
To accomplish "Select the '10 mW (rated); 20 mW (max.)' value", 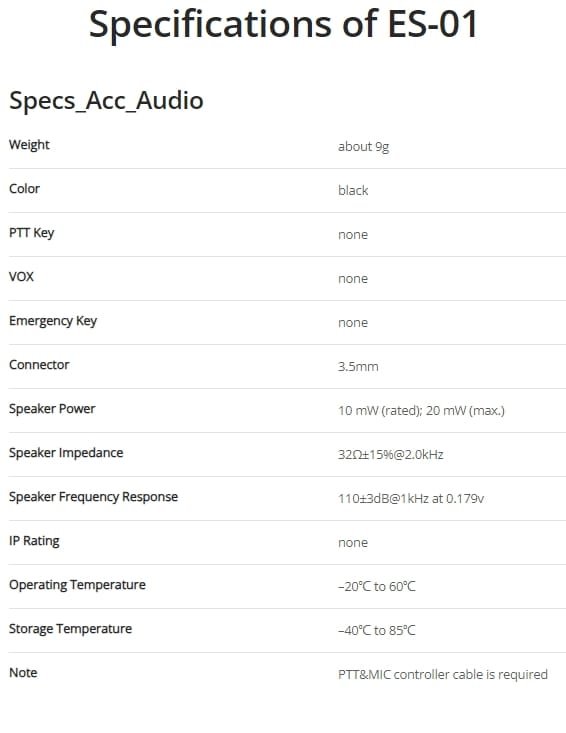I will [421, 410].
